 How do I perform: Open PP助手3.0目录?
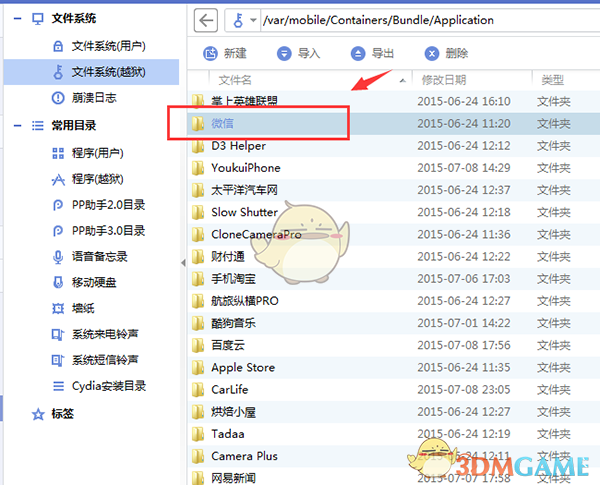109,231
